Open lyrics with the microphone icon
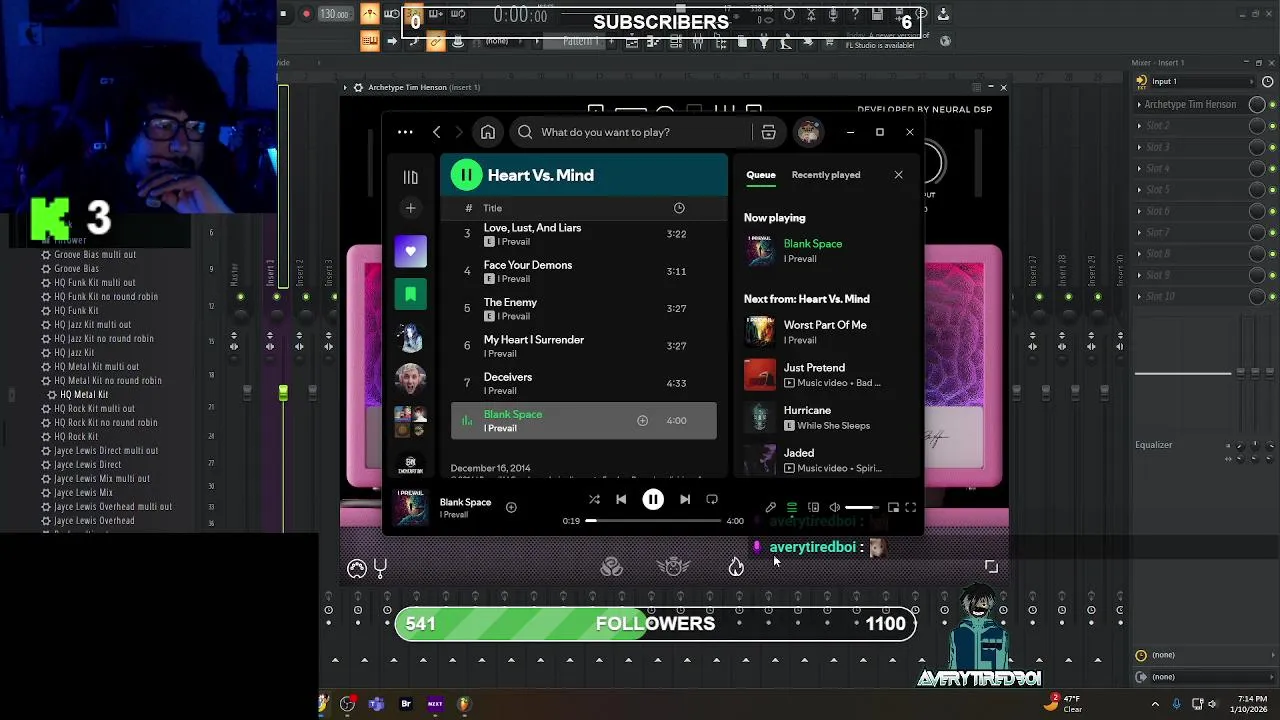The width and height of the screenshot is (1280, 720). pyautogui.click(x=770, y=508)
